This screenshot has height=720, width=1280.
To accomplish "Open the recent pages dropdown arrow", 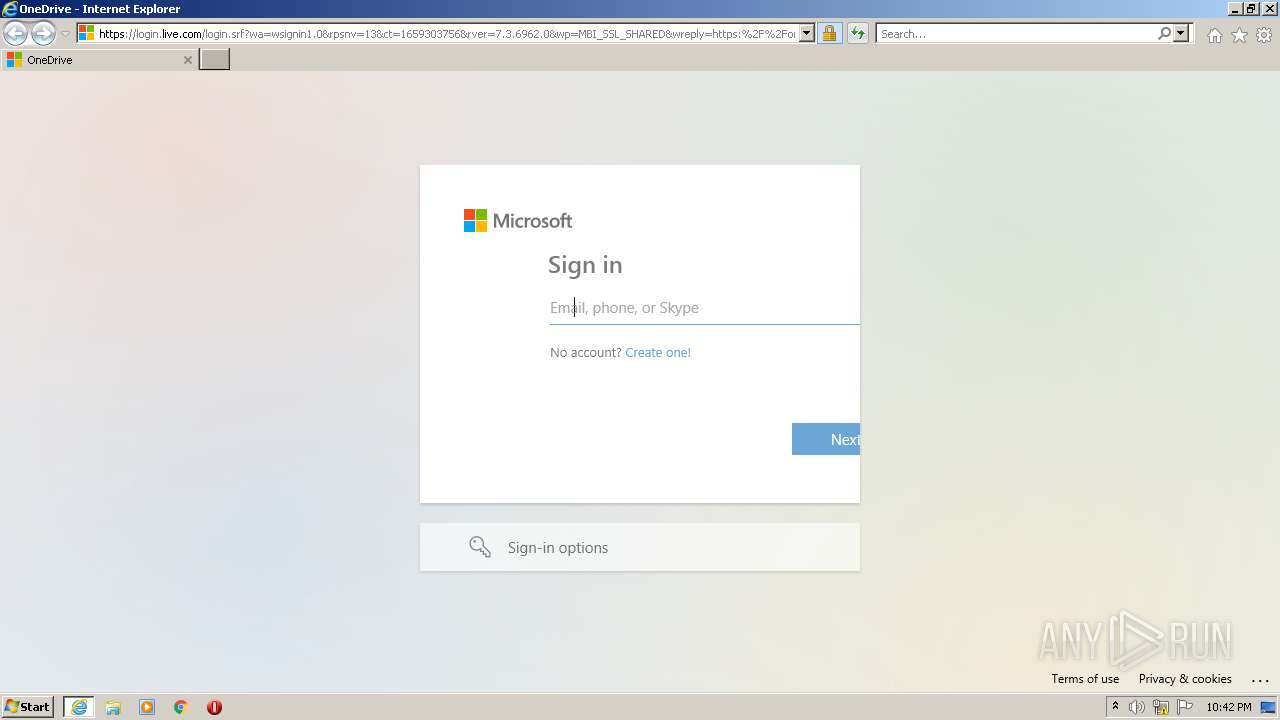I will (x=65, y=34).
